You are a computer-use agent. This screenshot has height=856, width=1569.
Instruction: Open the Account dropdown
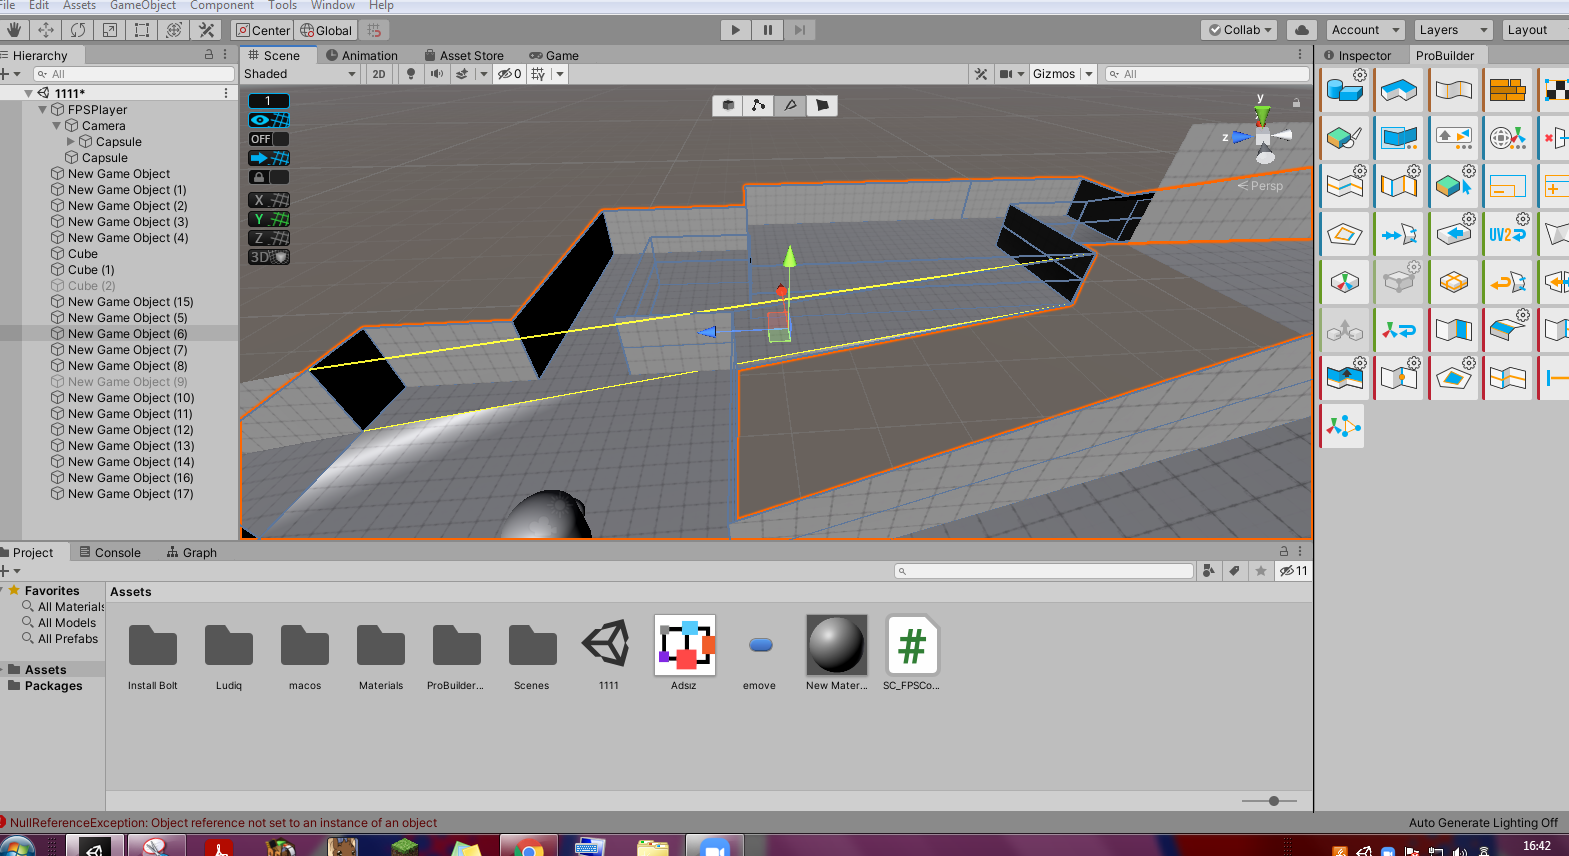1365,30
